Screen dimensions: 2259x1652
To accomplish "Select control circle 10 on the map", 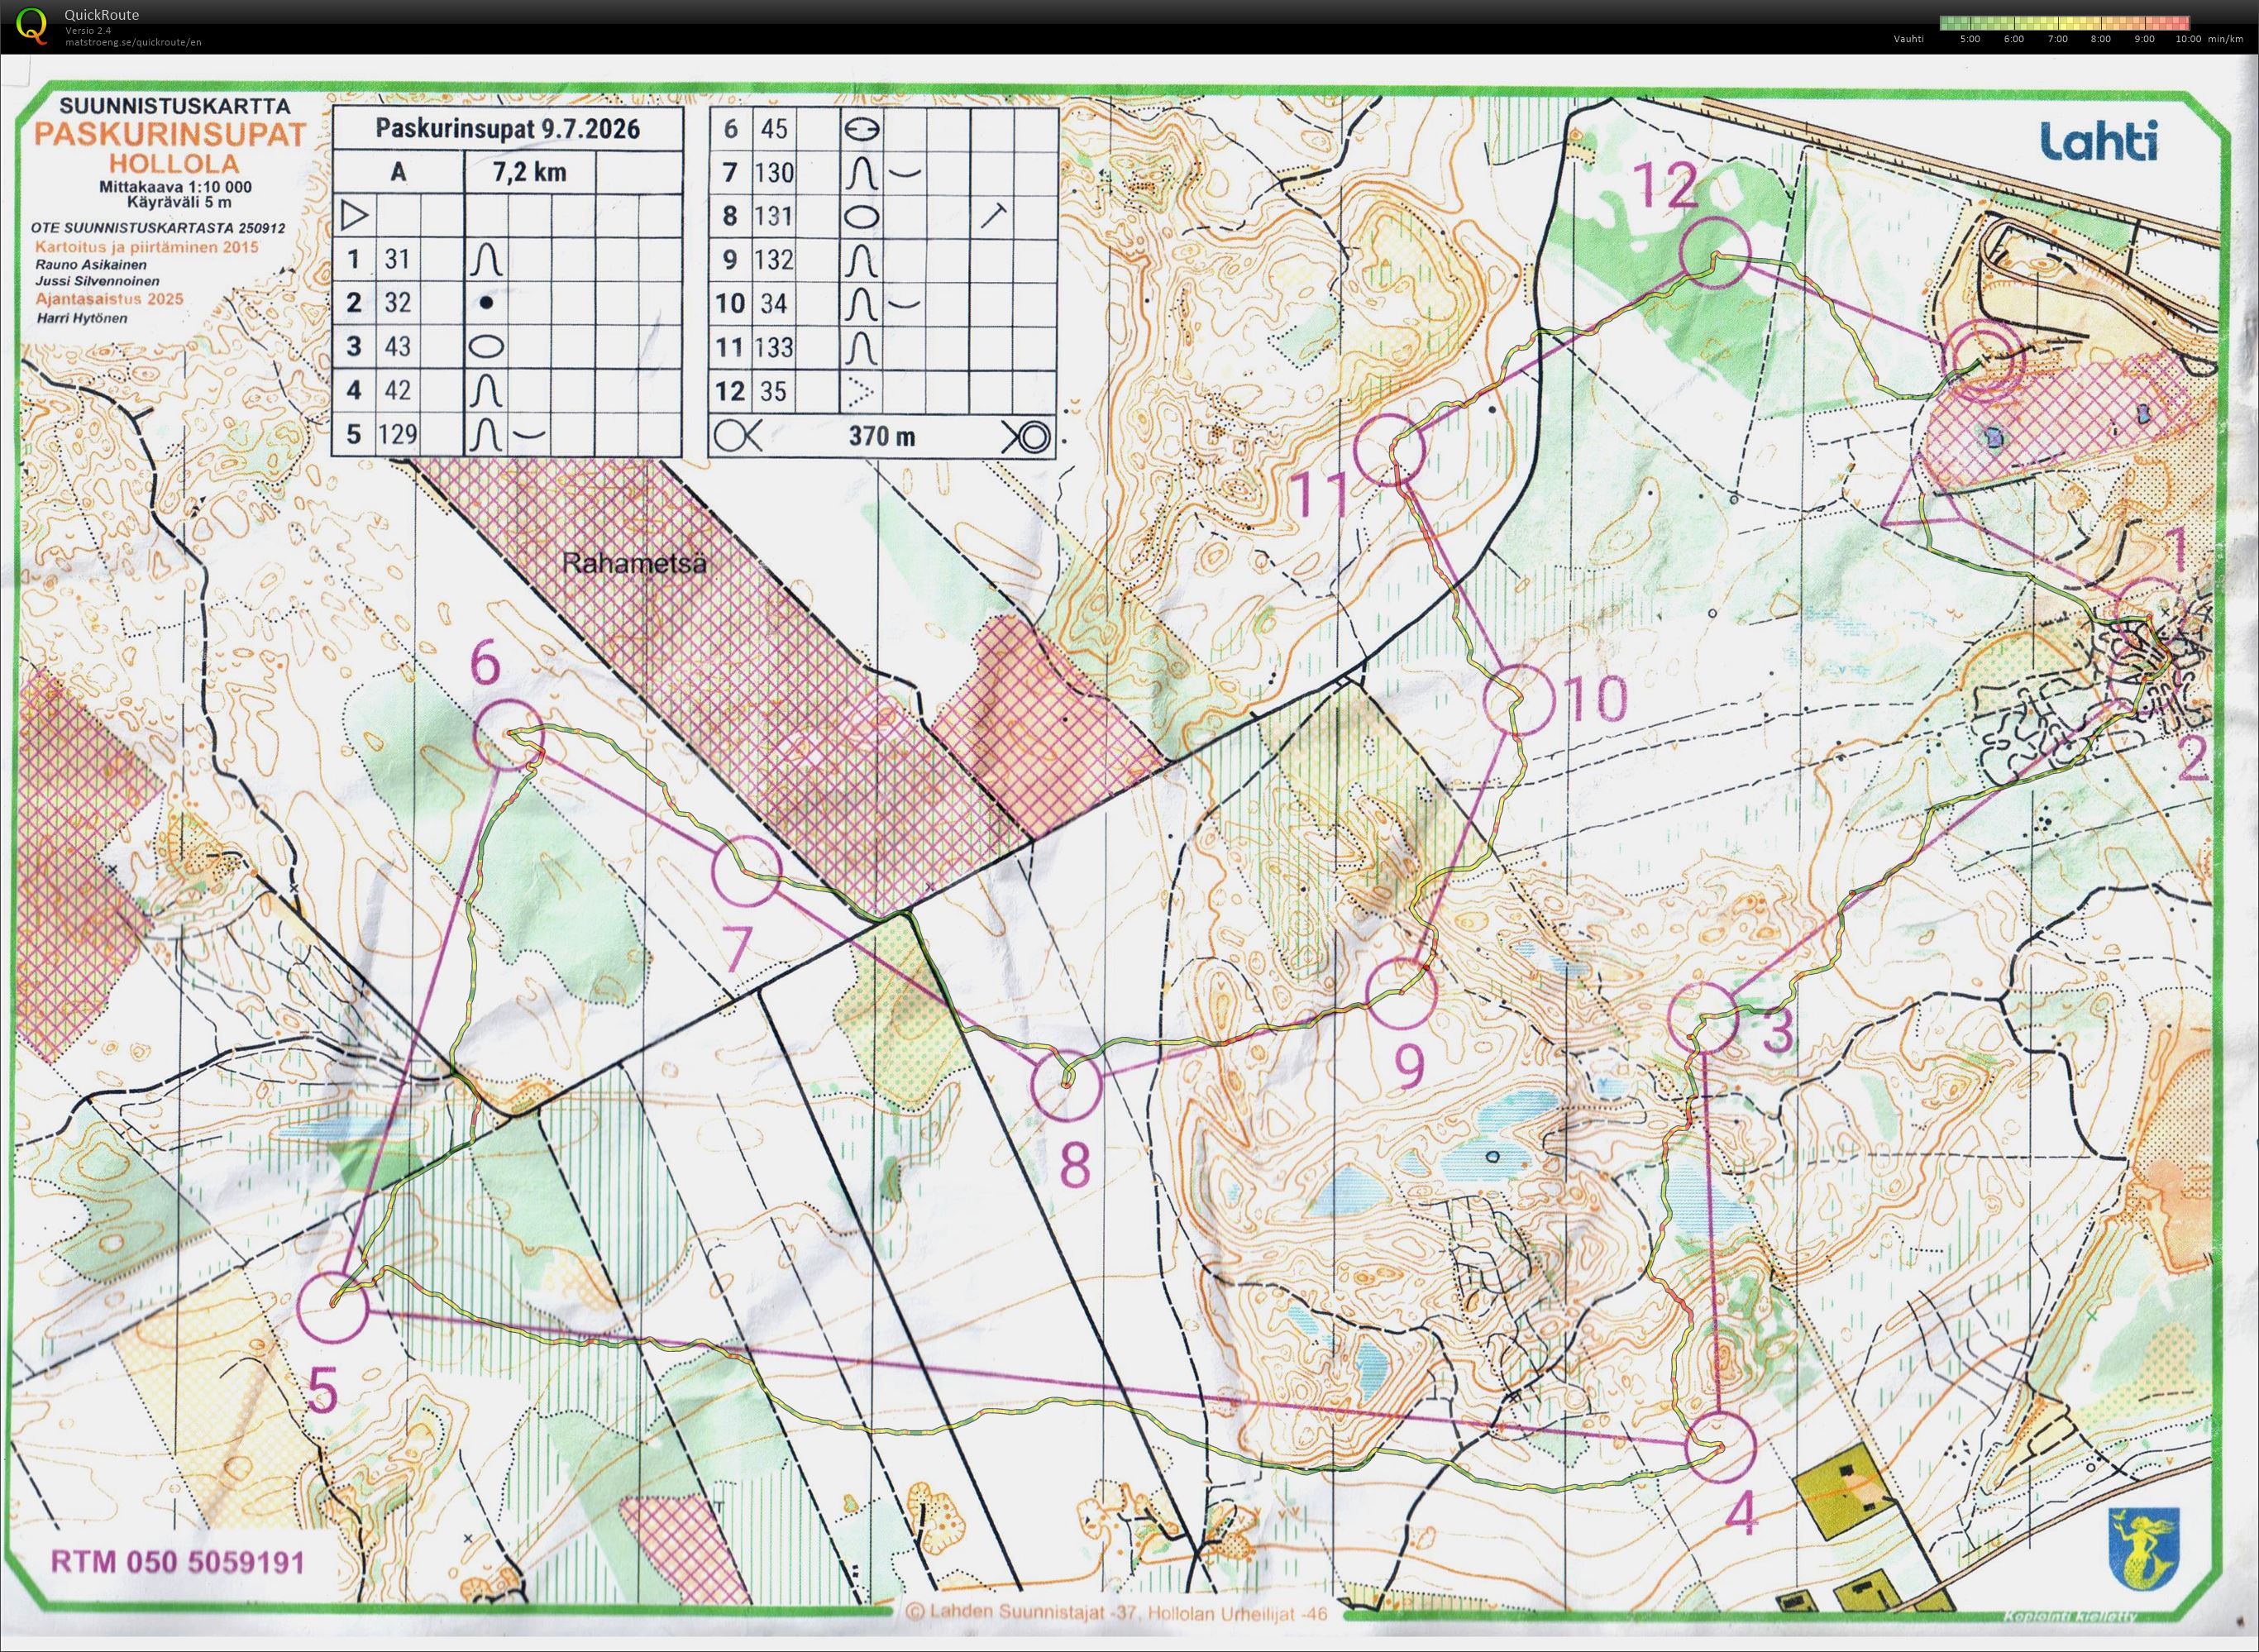I will click(1519, 700).
